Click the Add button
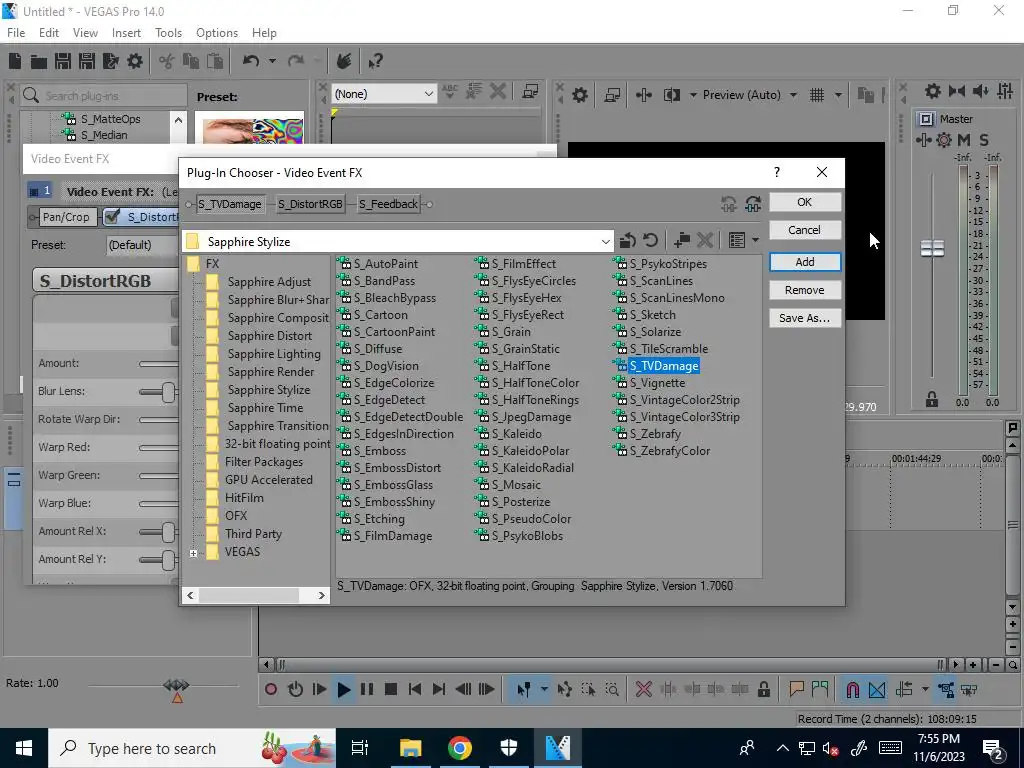 coord(805,262)
